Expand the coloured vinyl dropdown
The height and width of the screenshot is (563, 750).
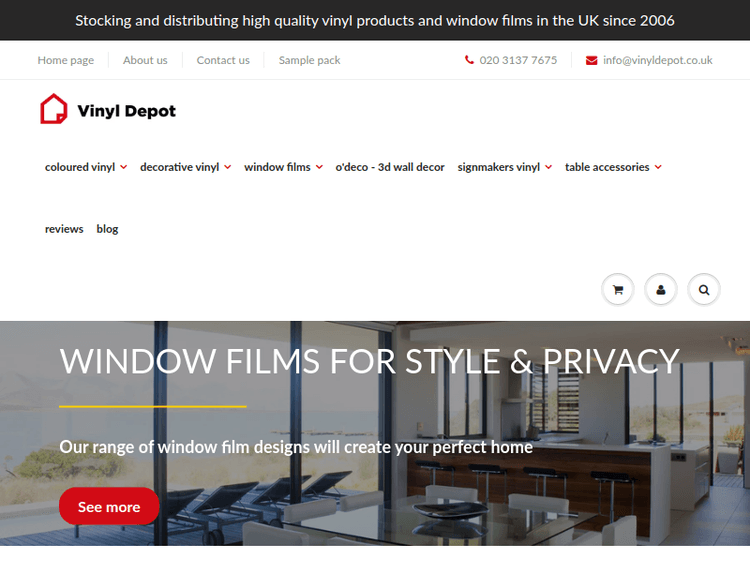coord(85,167)
